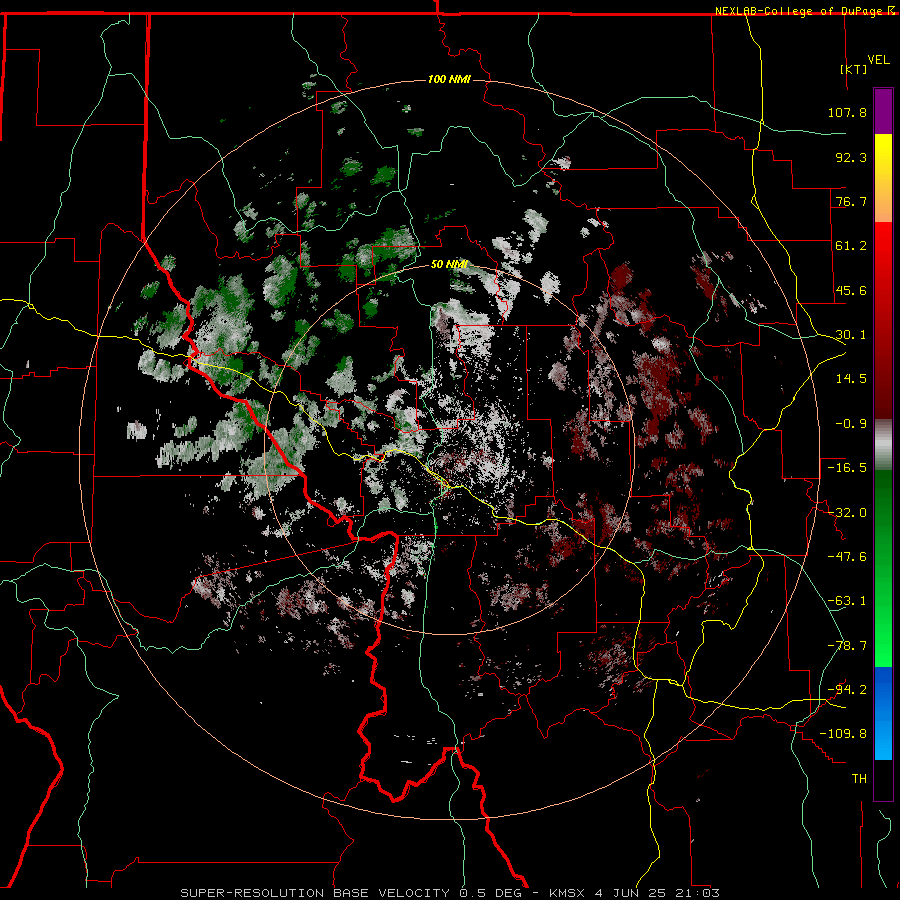Click the NEXLAB-College of DuPage label
The height and width of the screenshot is (900, 900).
click(800, 11)
